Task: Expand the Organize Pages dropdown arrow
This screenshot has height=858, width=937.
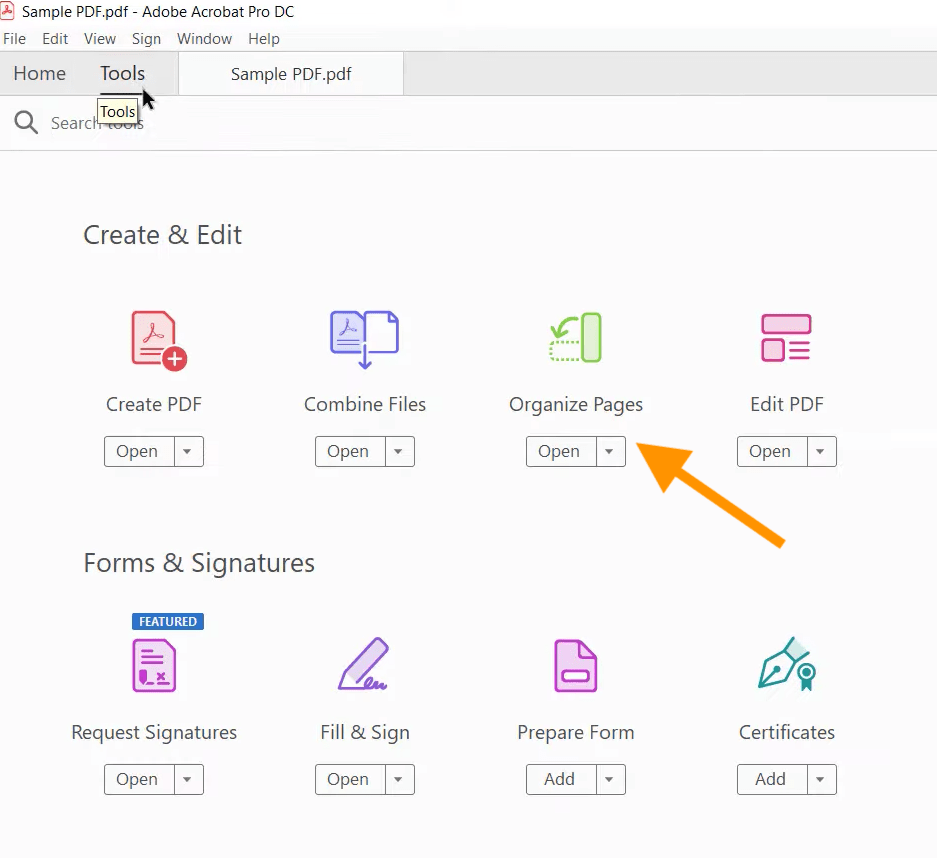Action: coord(610,452)
